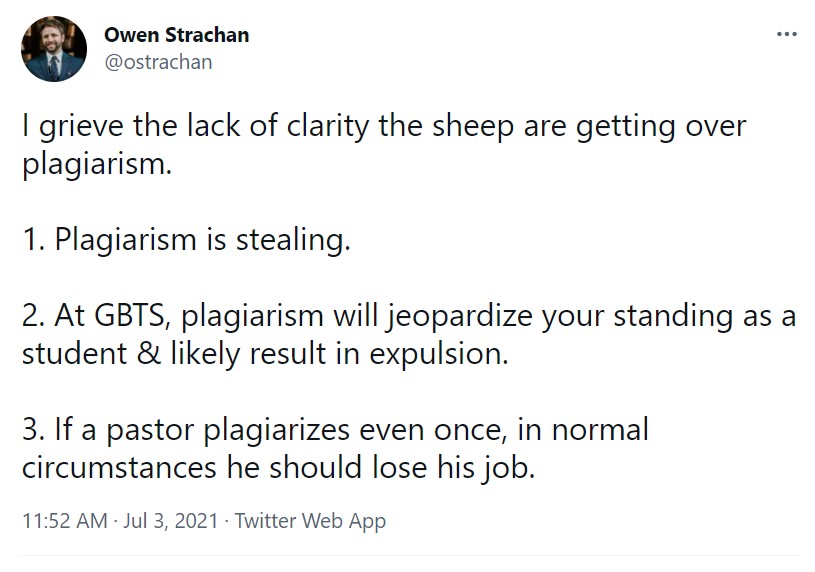Click the opening line starting "I grieve"
This screenshot has width=815, height=572.
[x=384, y=128]
